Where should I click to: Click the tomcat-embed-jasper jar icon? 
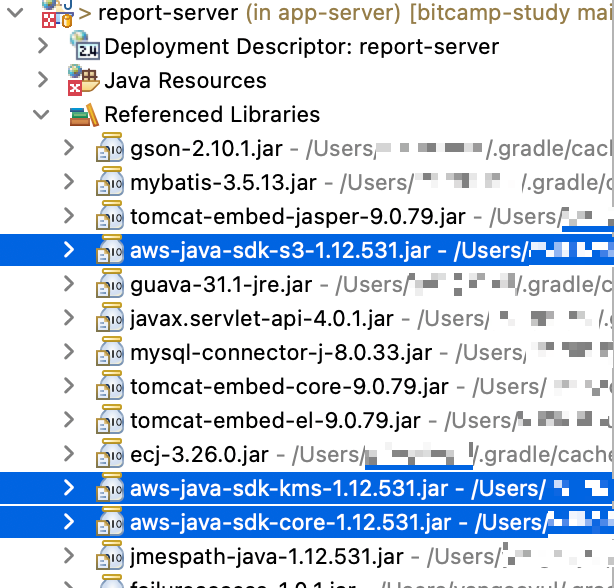pyautogui.click(x=110, y=215)
